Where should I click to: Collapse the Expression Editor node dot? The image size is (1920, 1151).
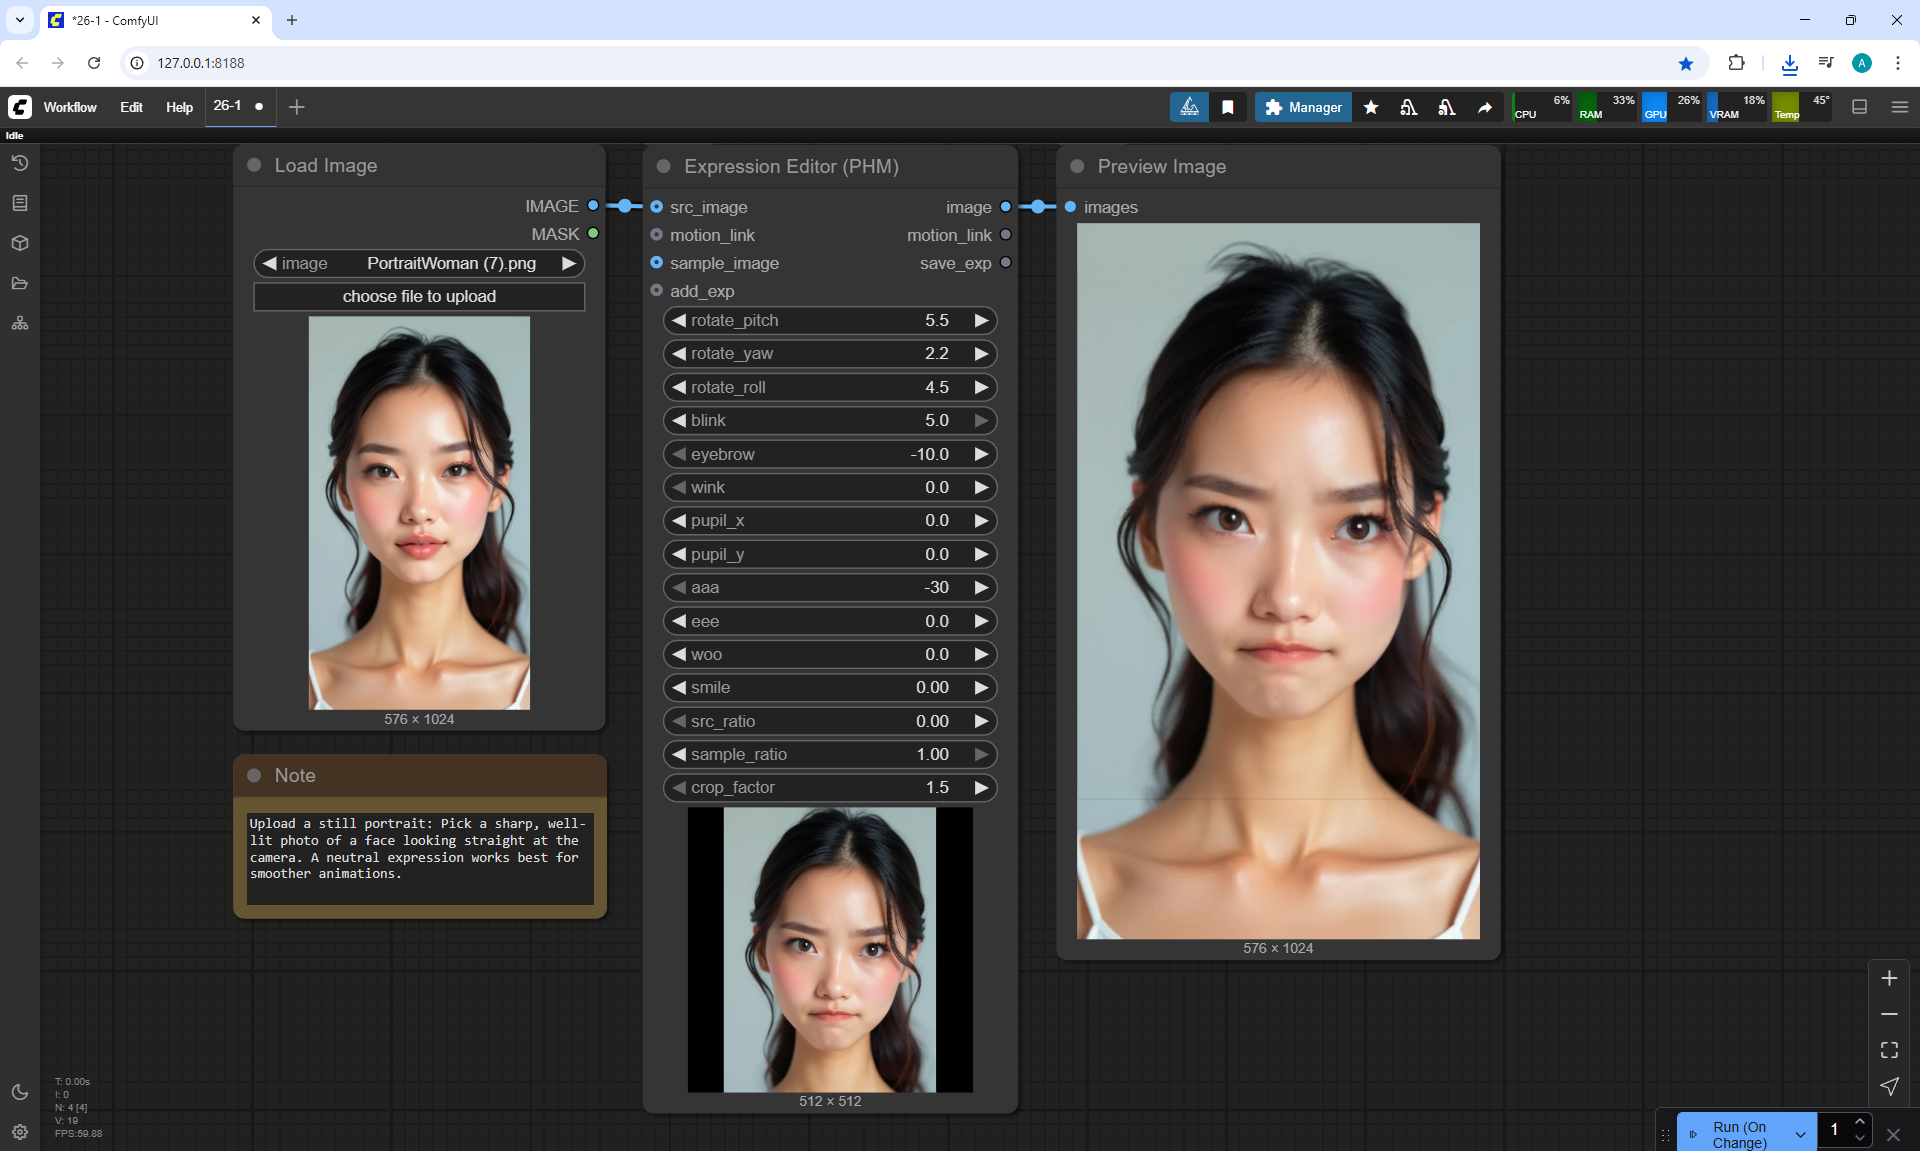[x=663, y=166]
